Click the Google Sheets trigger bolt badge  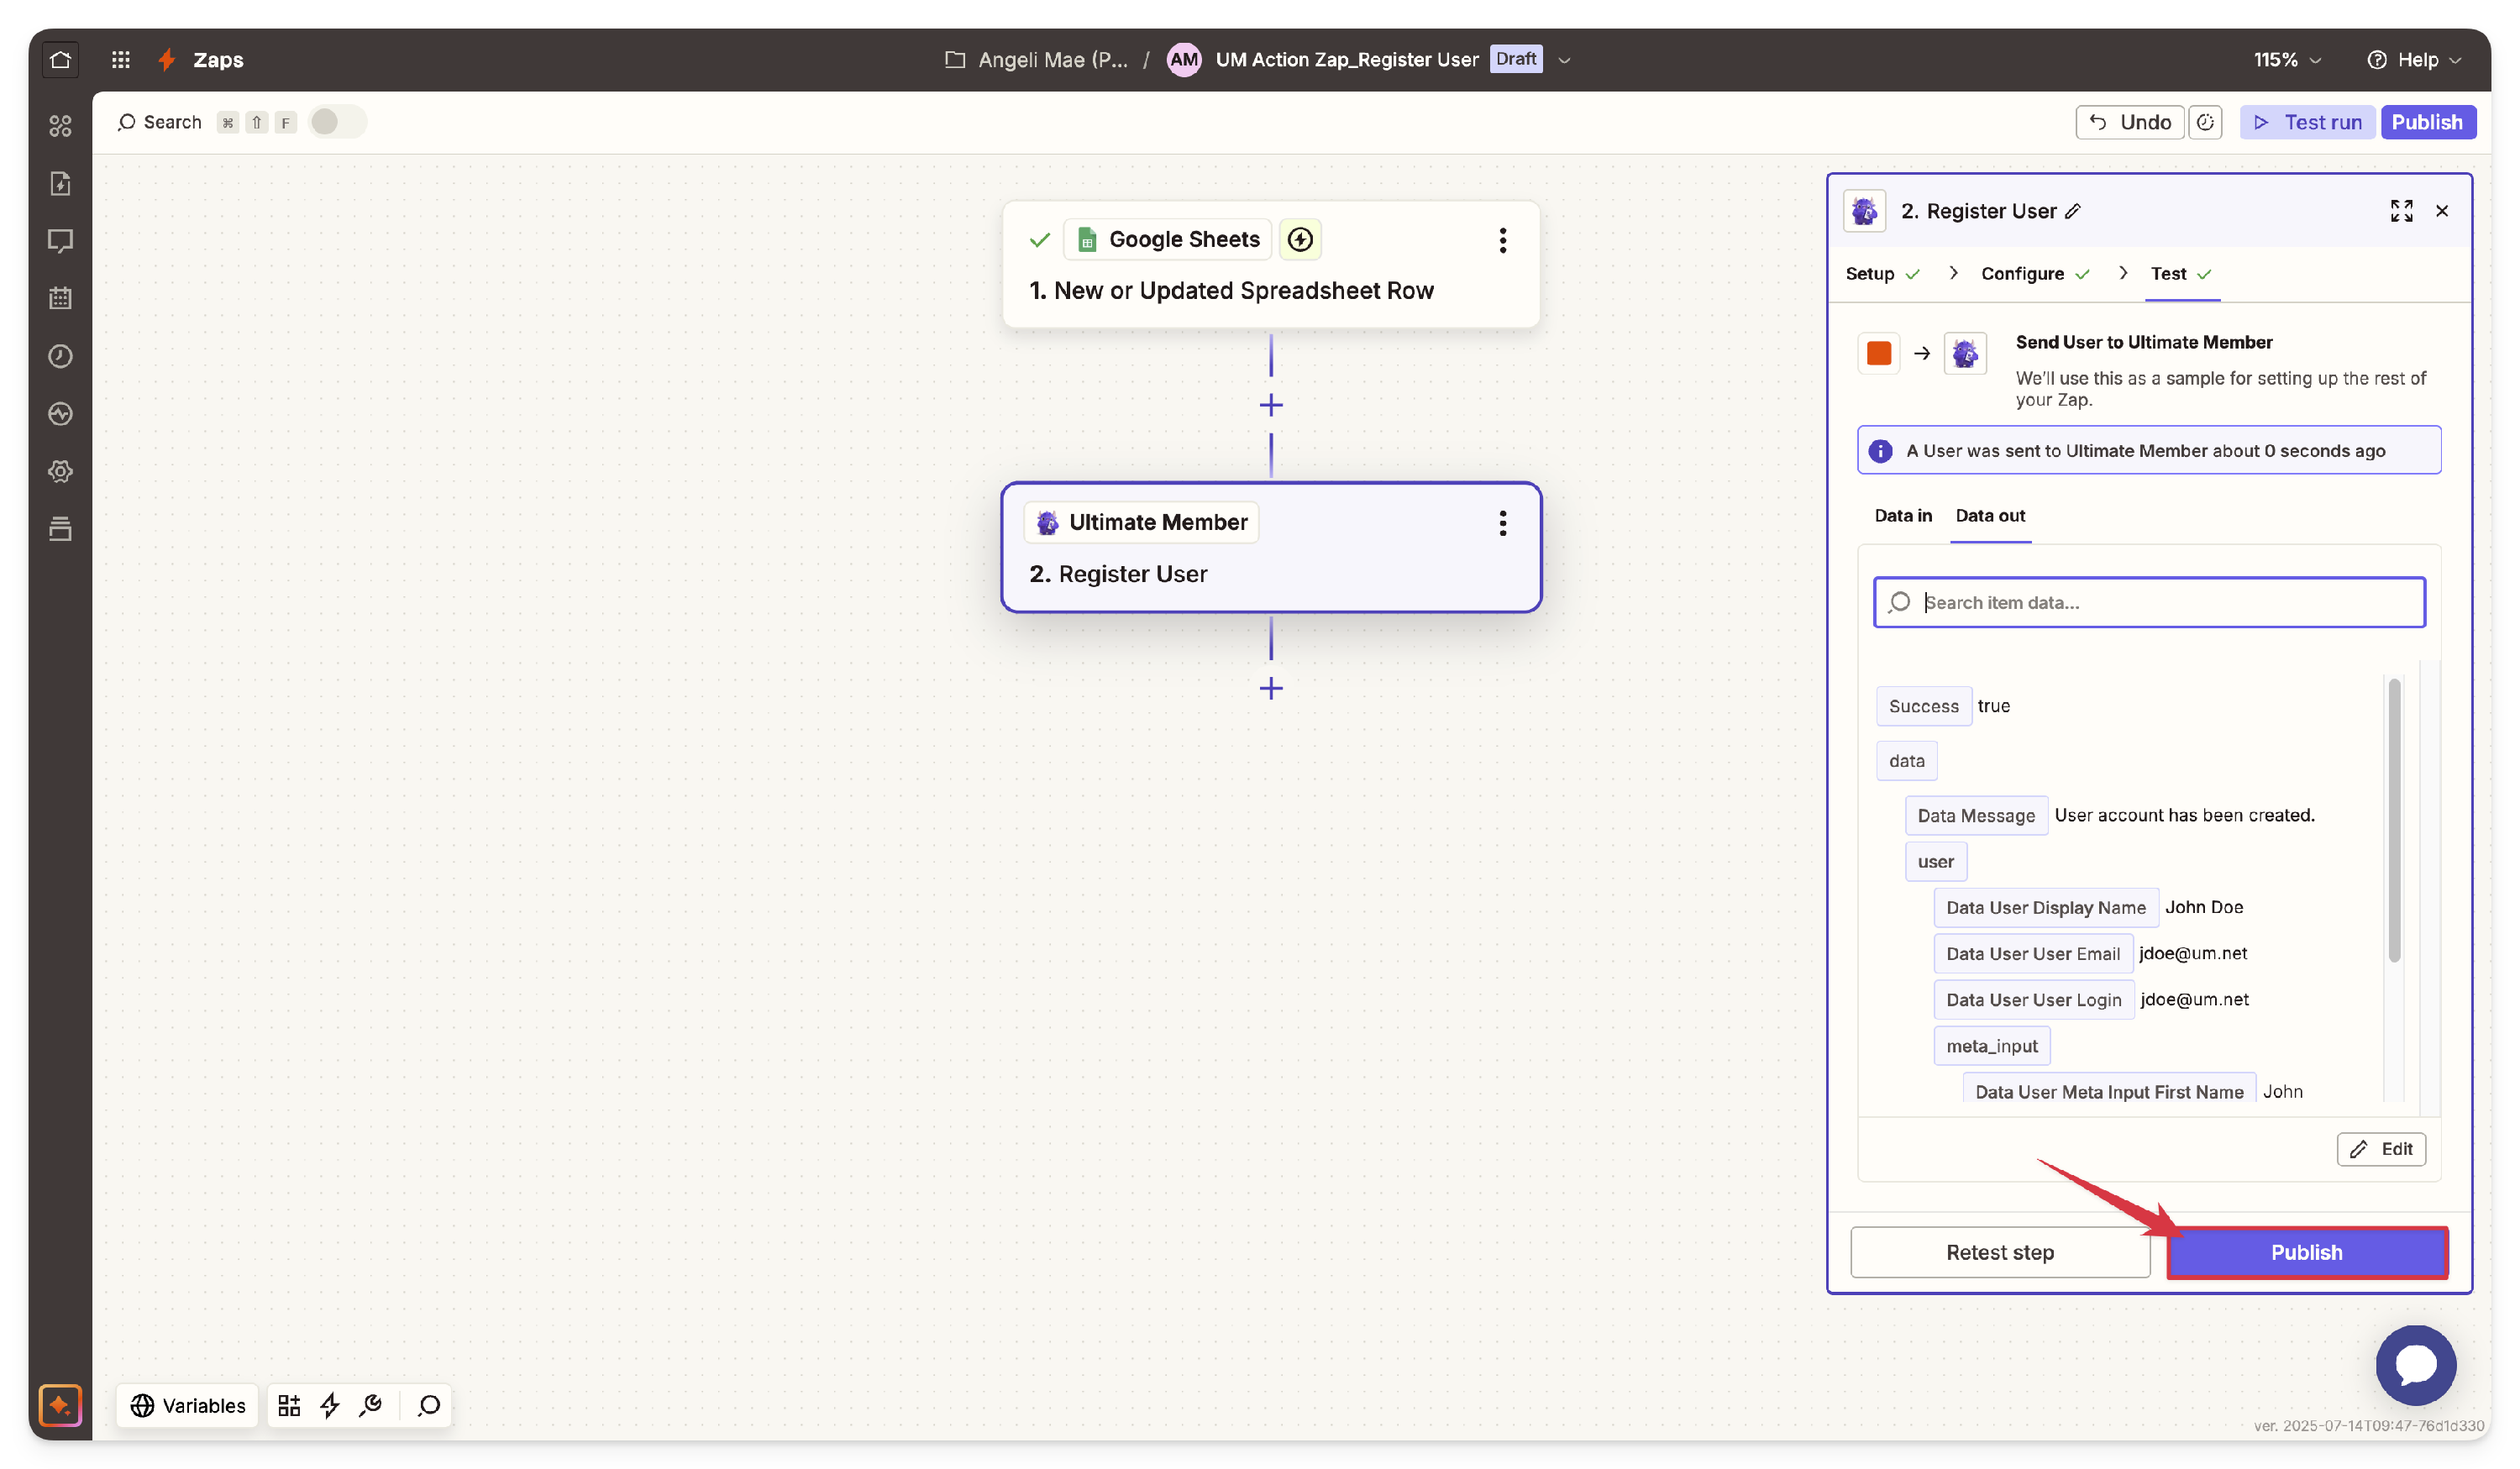(x=1300, y=240)
